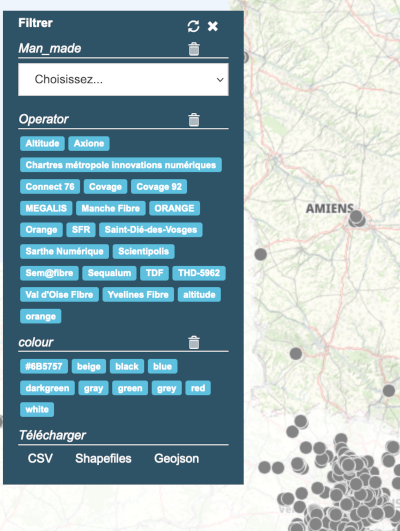This screenshot has width=400, height=531.
Task: Clear the colour filter with trash icon
Action: 194,342
